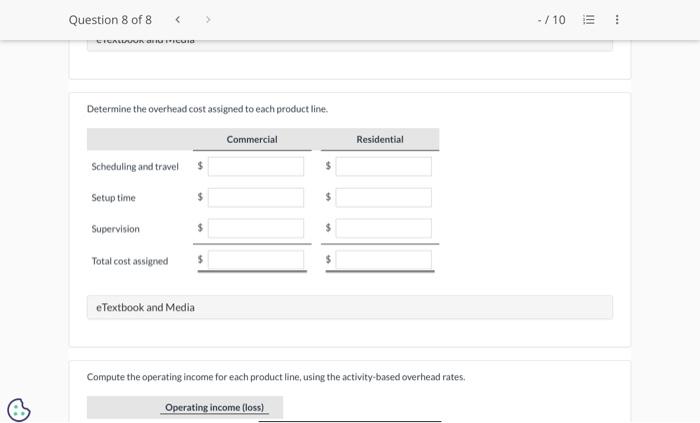700x423 pixels.
Task: Click the 'Commercial' column header
Action: (252, 140)
